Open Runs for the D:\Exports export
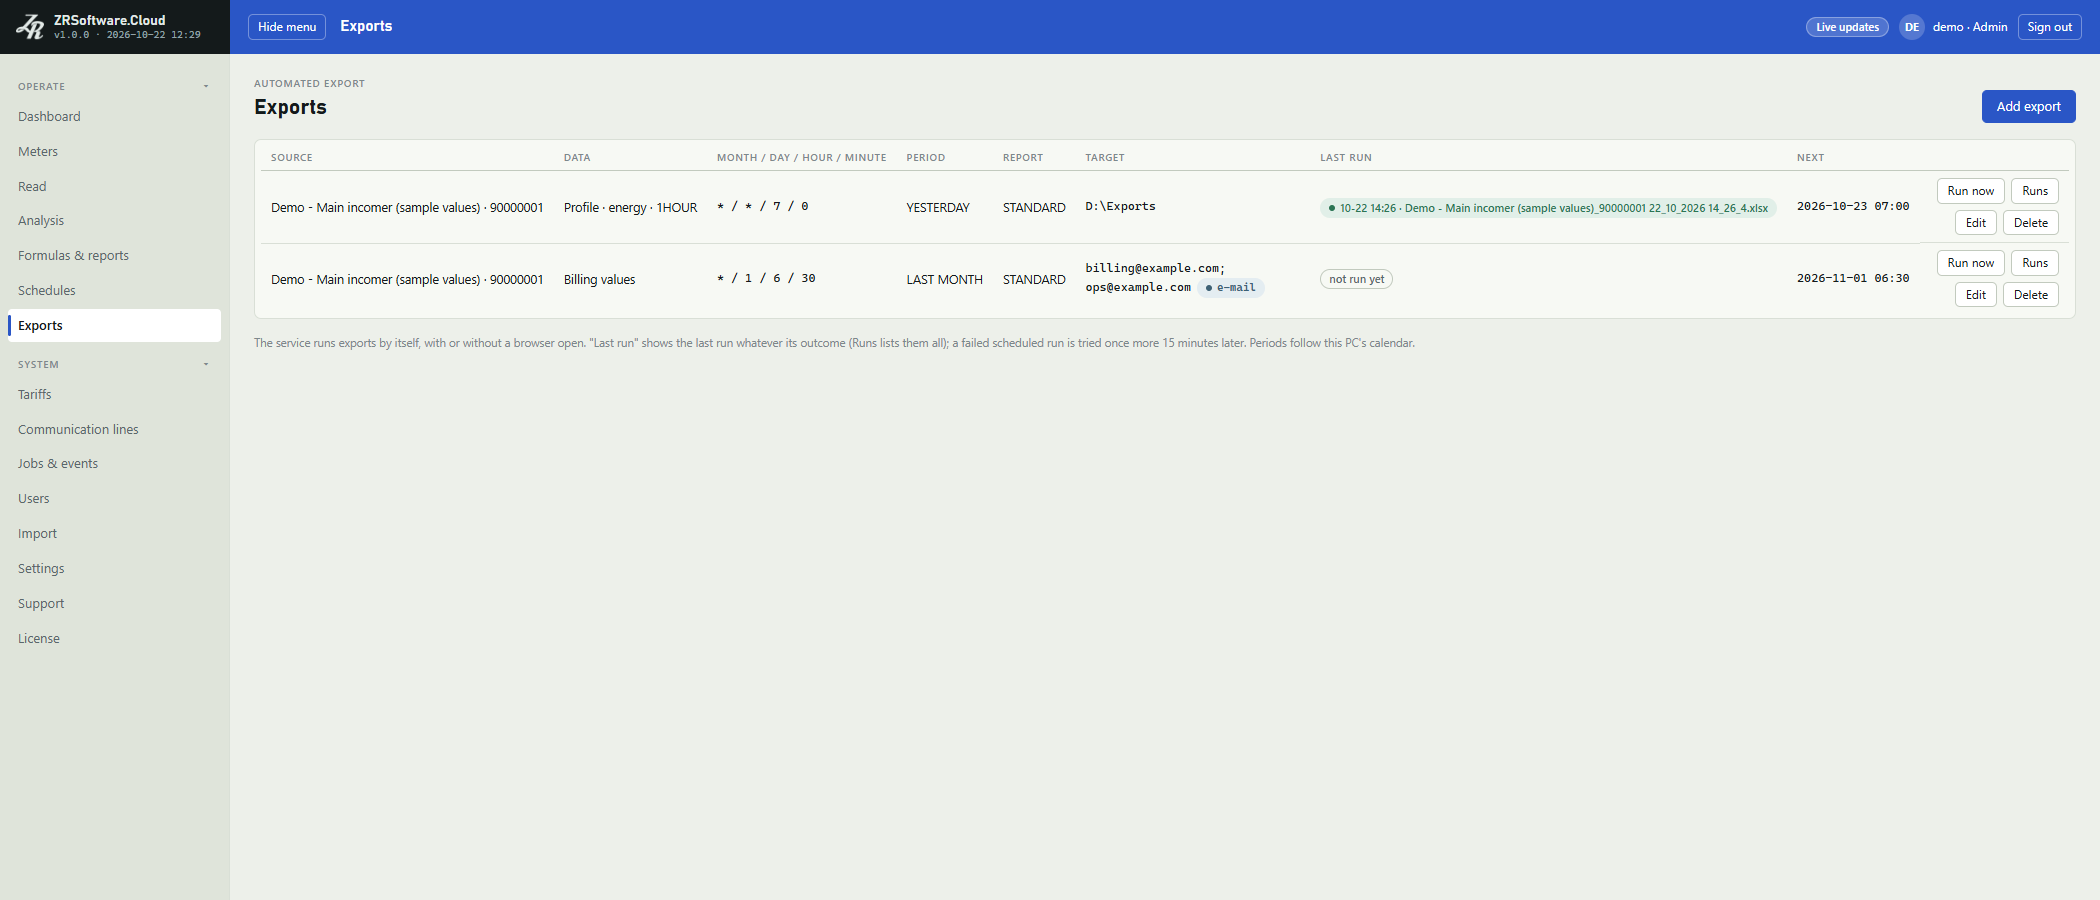 point(2035,191)
